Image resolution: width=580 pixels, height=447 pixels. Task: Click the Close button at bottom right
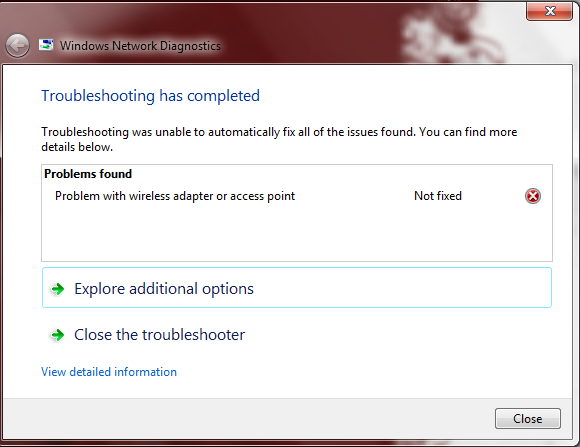528,419
